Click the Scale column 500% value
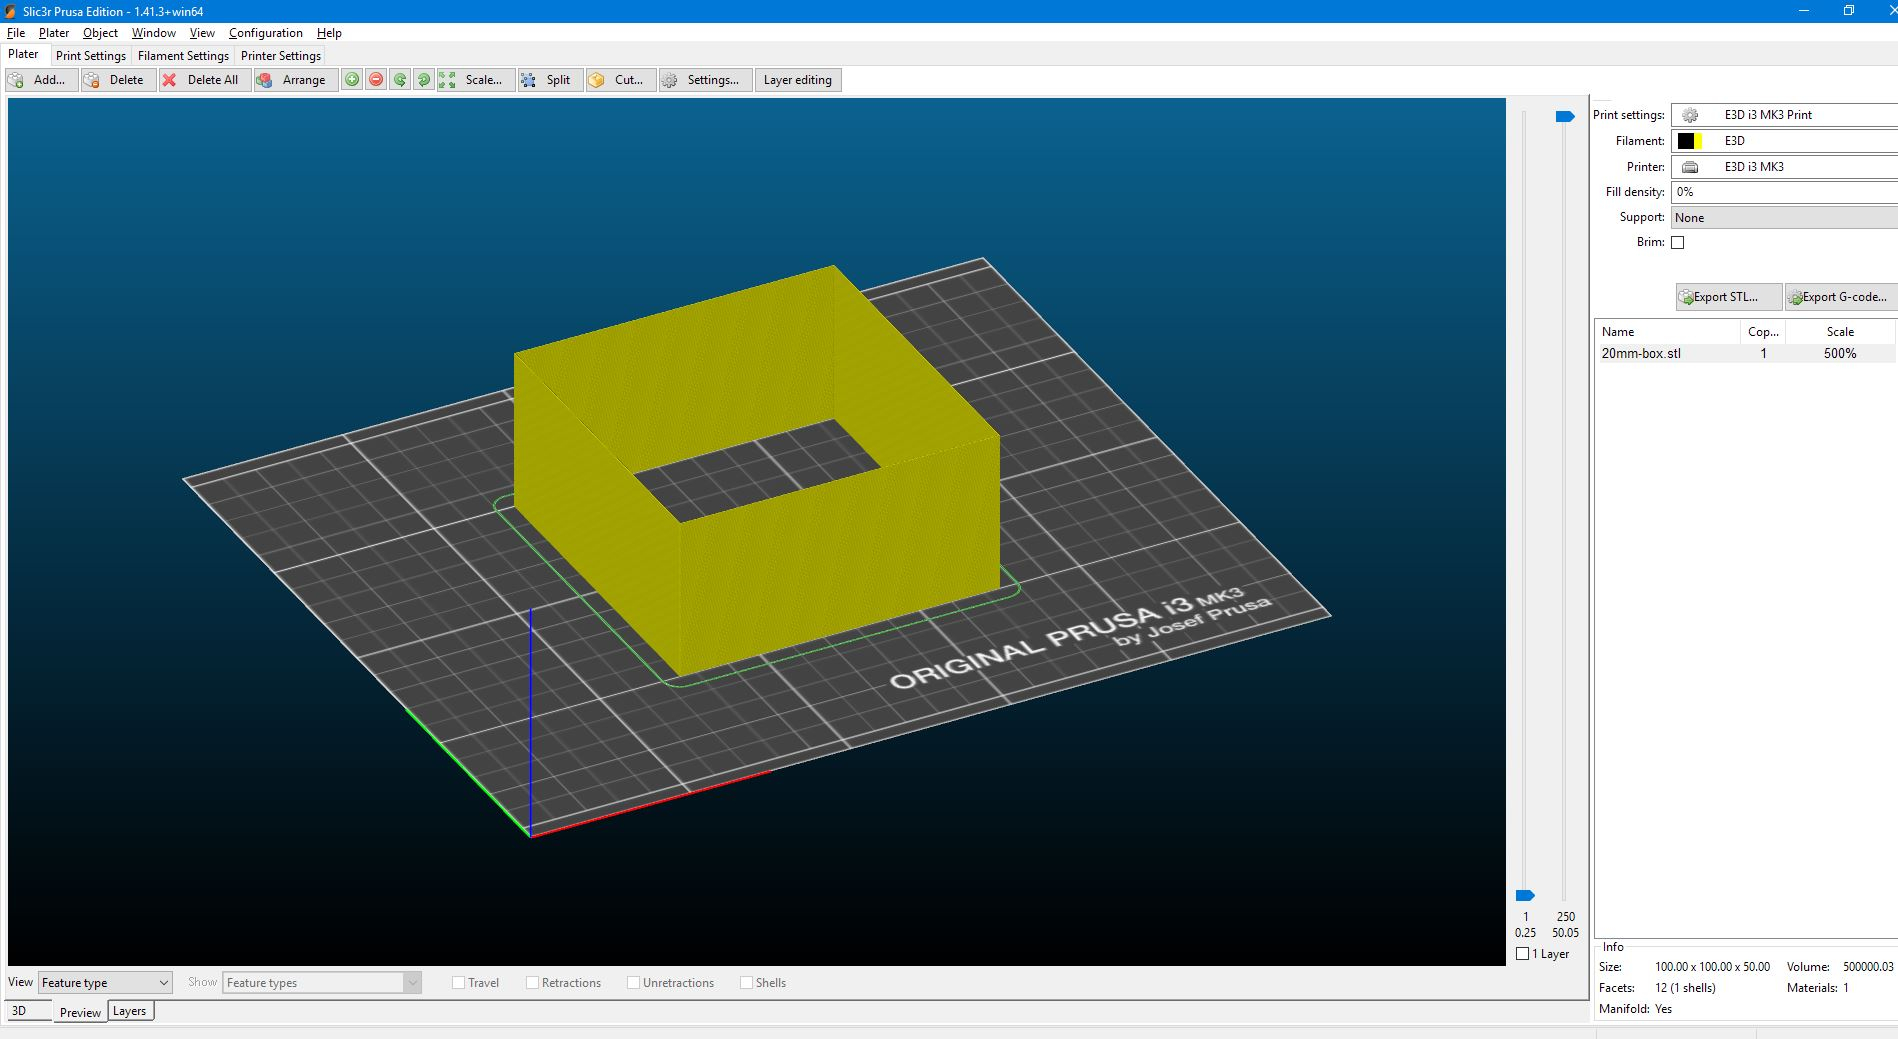The height and width of the screenshot is (1039, 1898). click(1840, 354)
